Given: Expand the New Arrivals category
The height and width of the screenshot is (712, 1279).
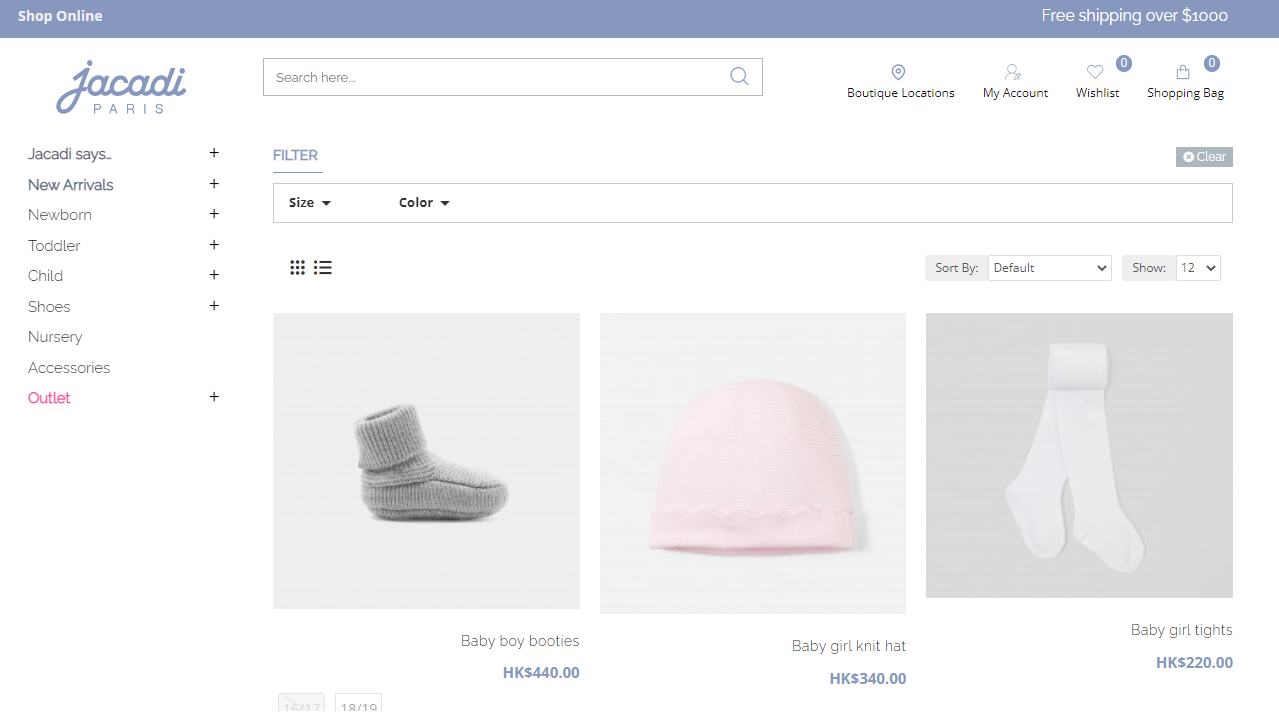Looking at the screenshot, I should point(214,184).
